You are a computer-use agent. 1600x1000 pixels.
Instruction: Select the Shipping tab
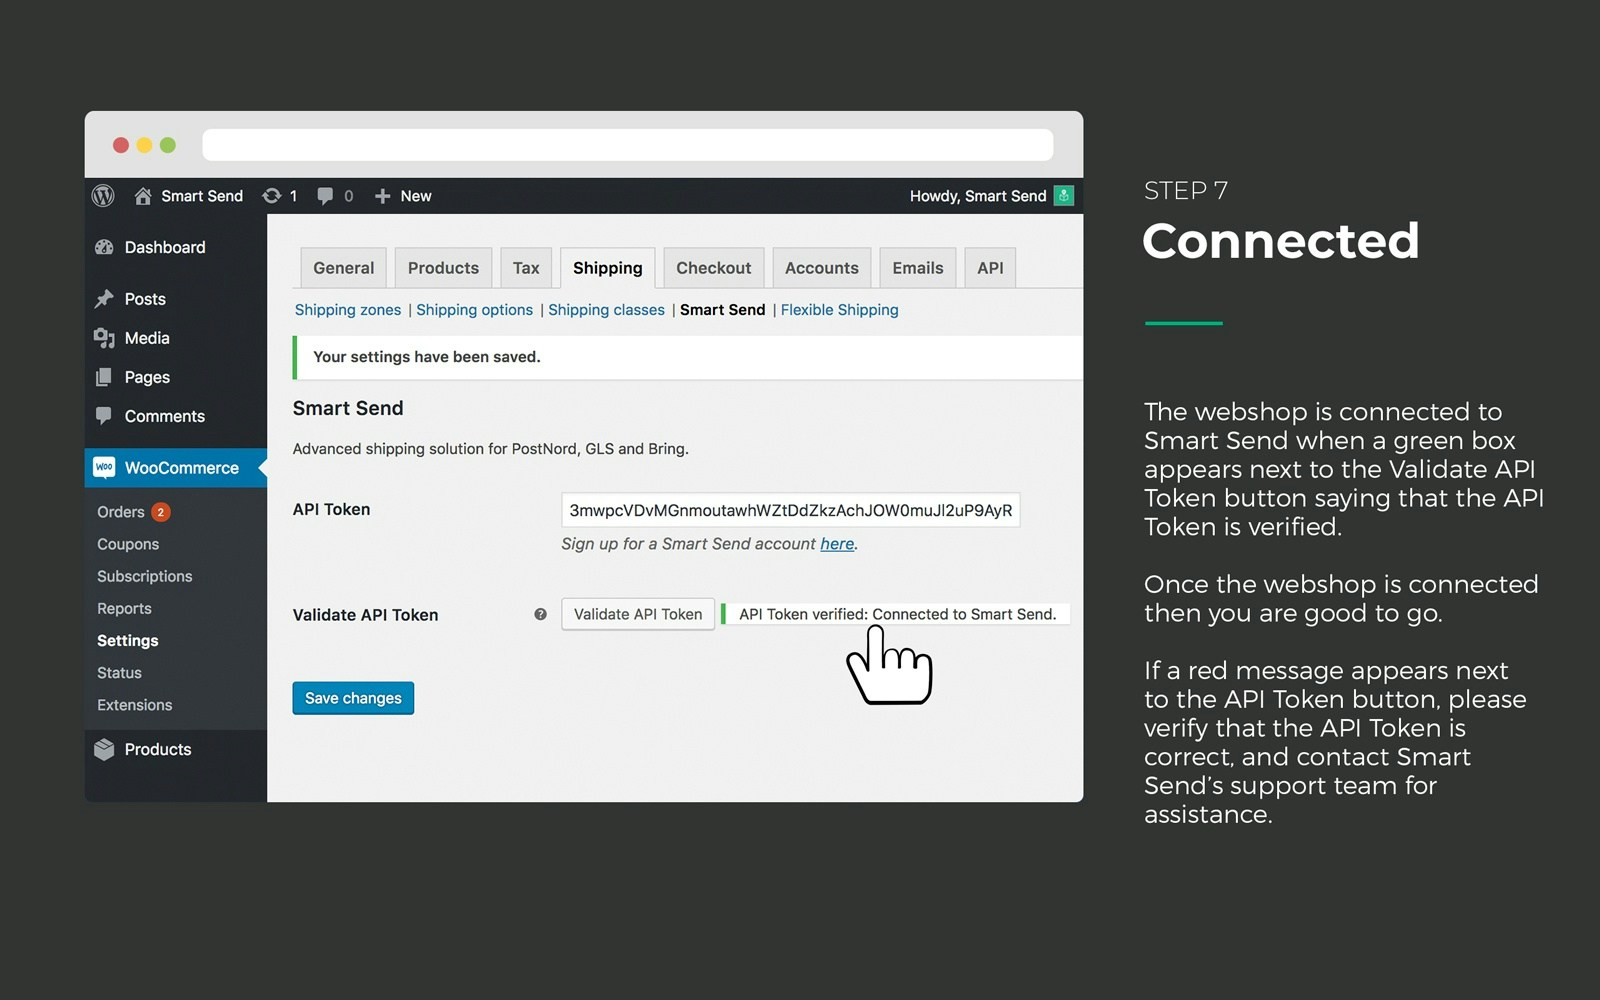[x=607, y=268]
